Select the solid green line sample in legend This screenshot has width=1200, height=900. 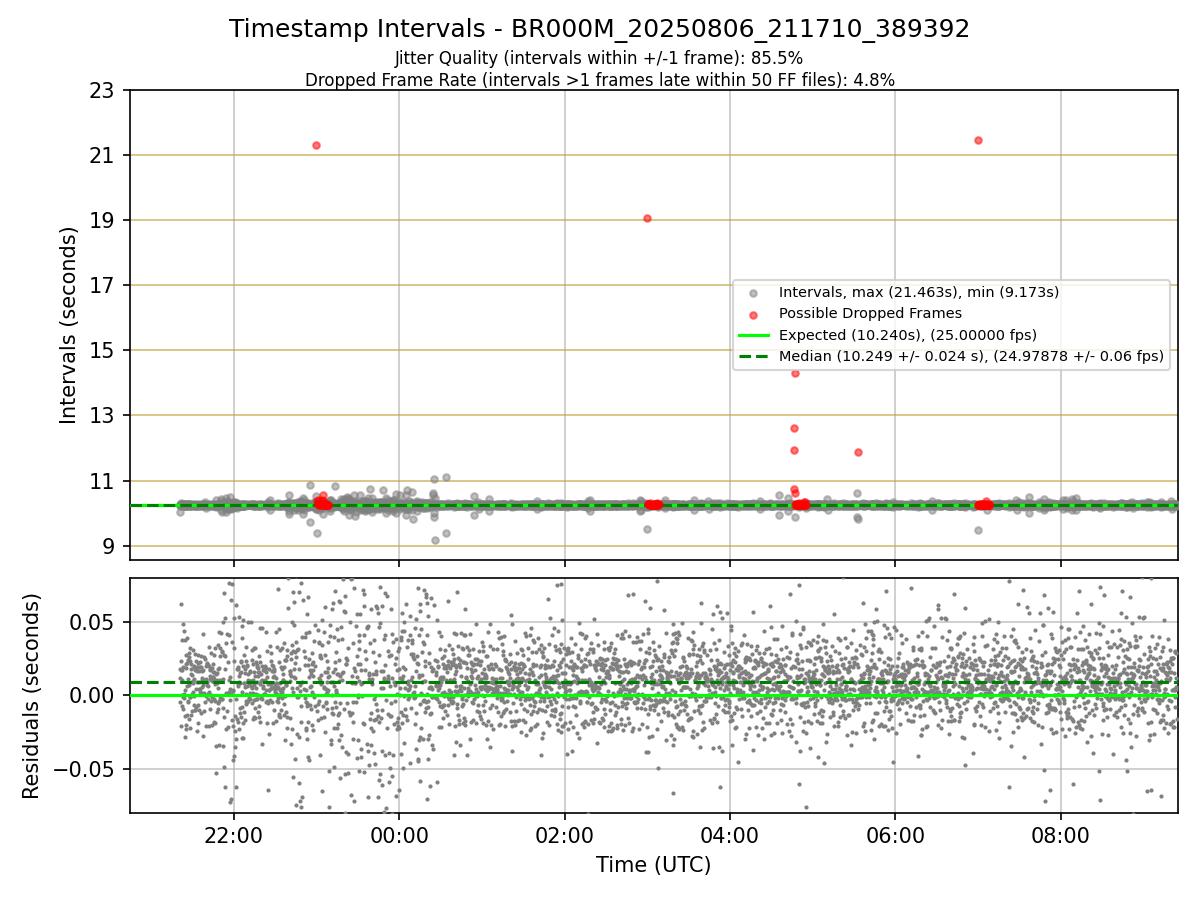[x=754, y=335]
